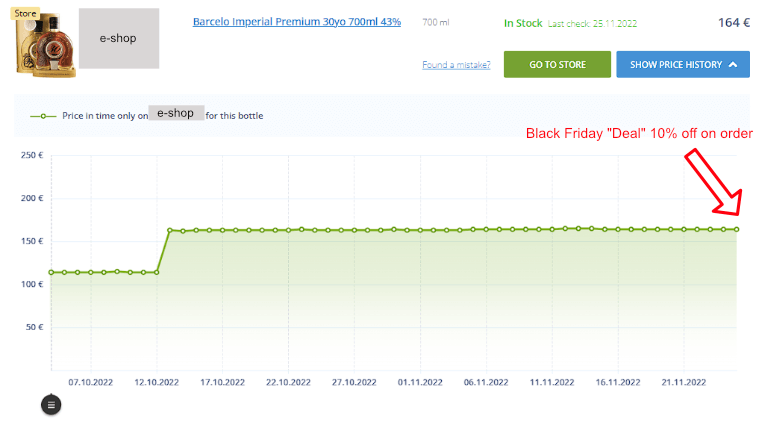762x422 pixels.
Task: Click the '164 €' current price
Action: [734, 23]
